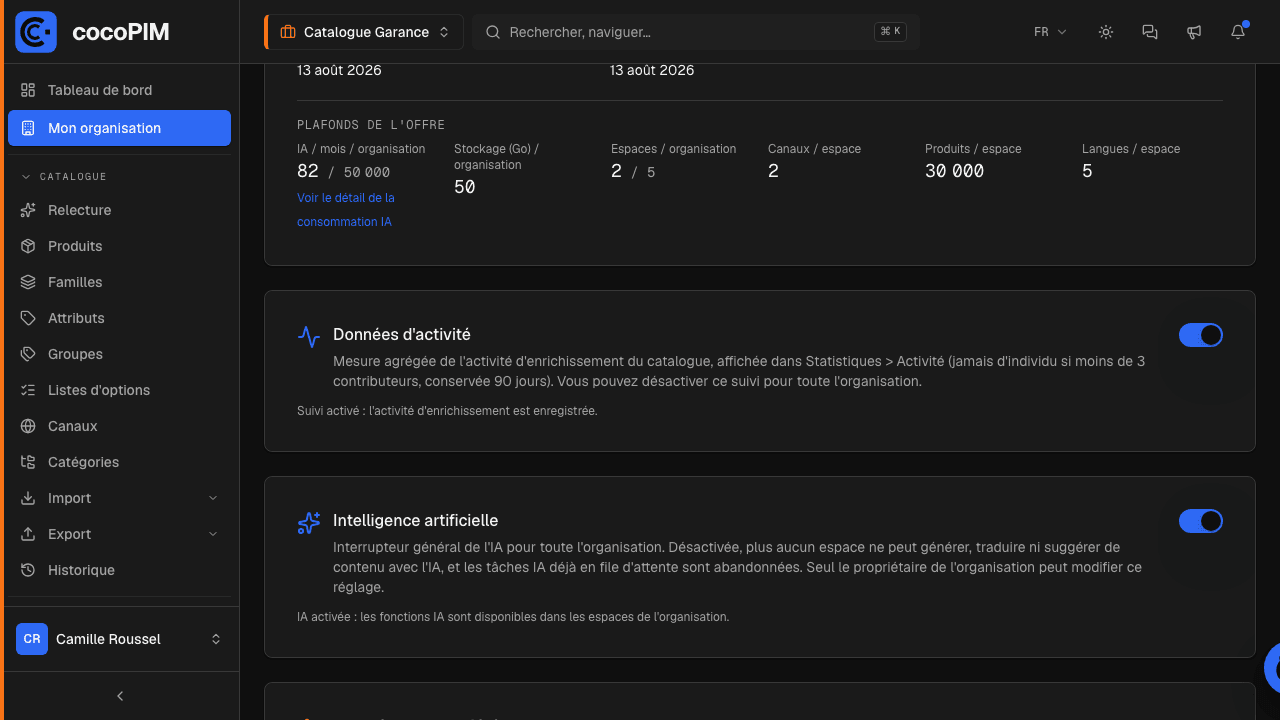Click the Import download icon

coord(28,498)
